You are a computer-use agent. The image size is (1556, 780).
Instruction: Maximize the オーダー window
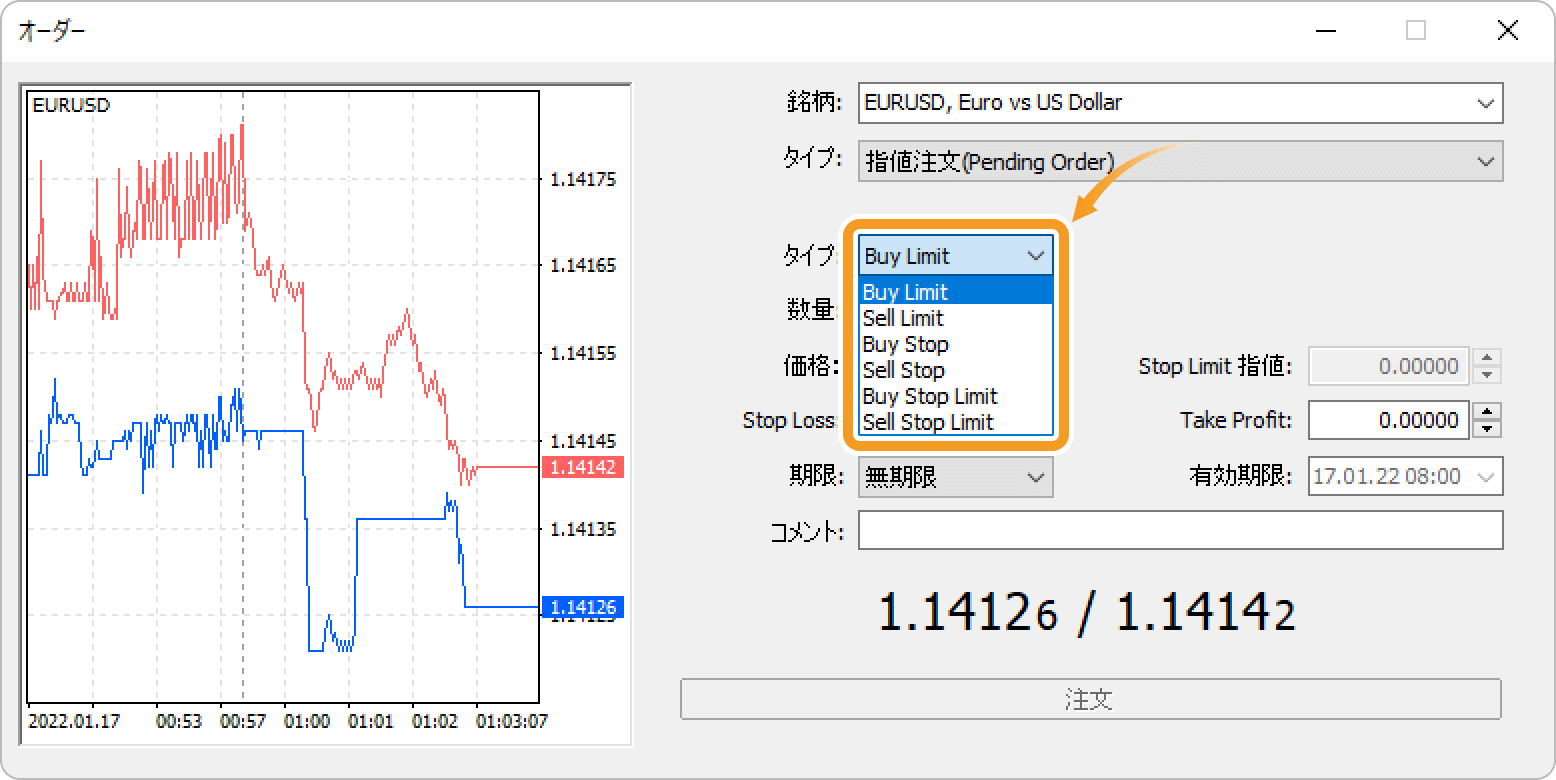tap(1416, 31)
